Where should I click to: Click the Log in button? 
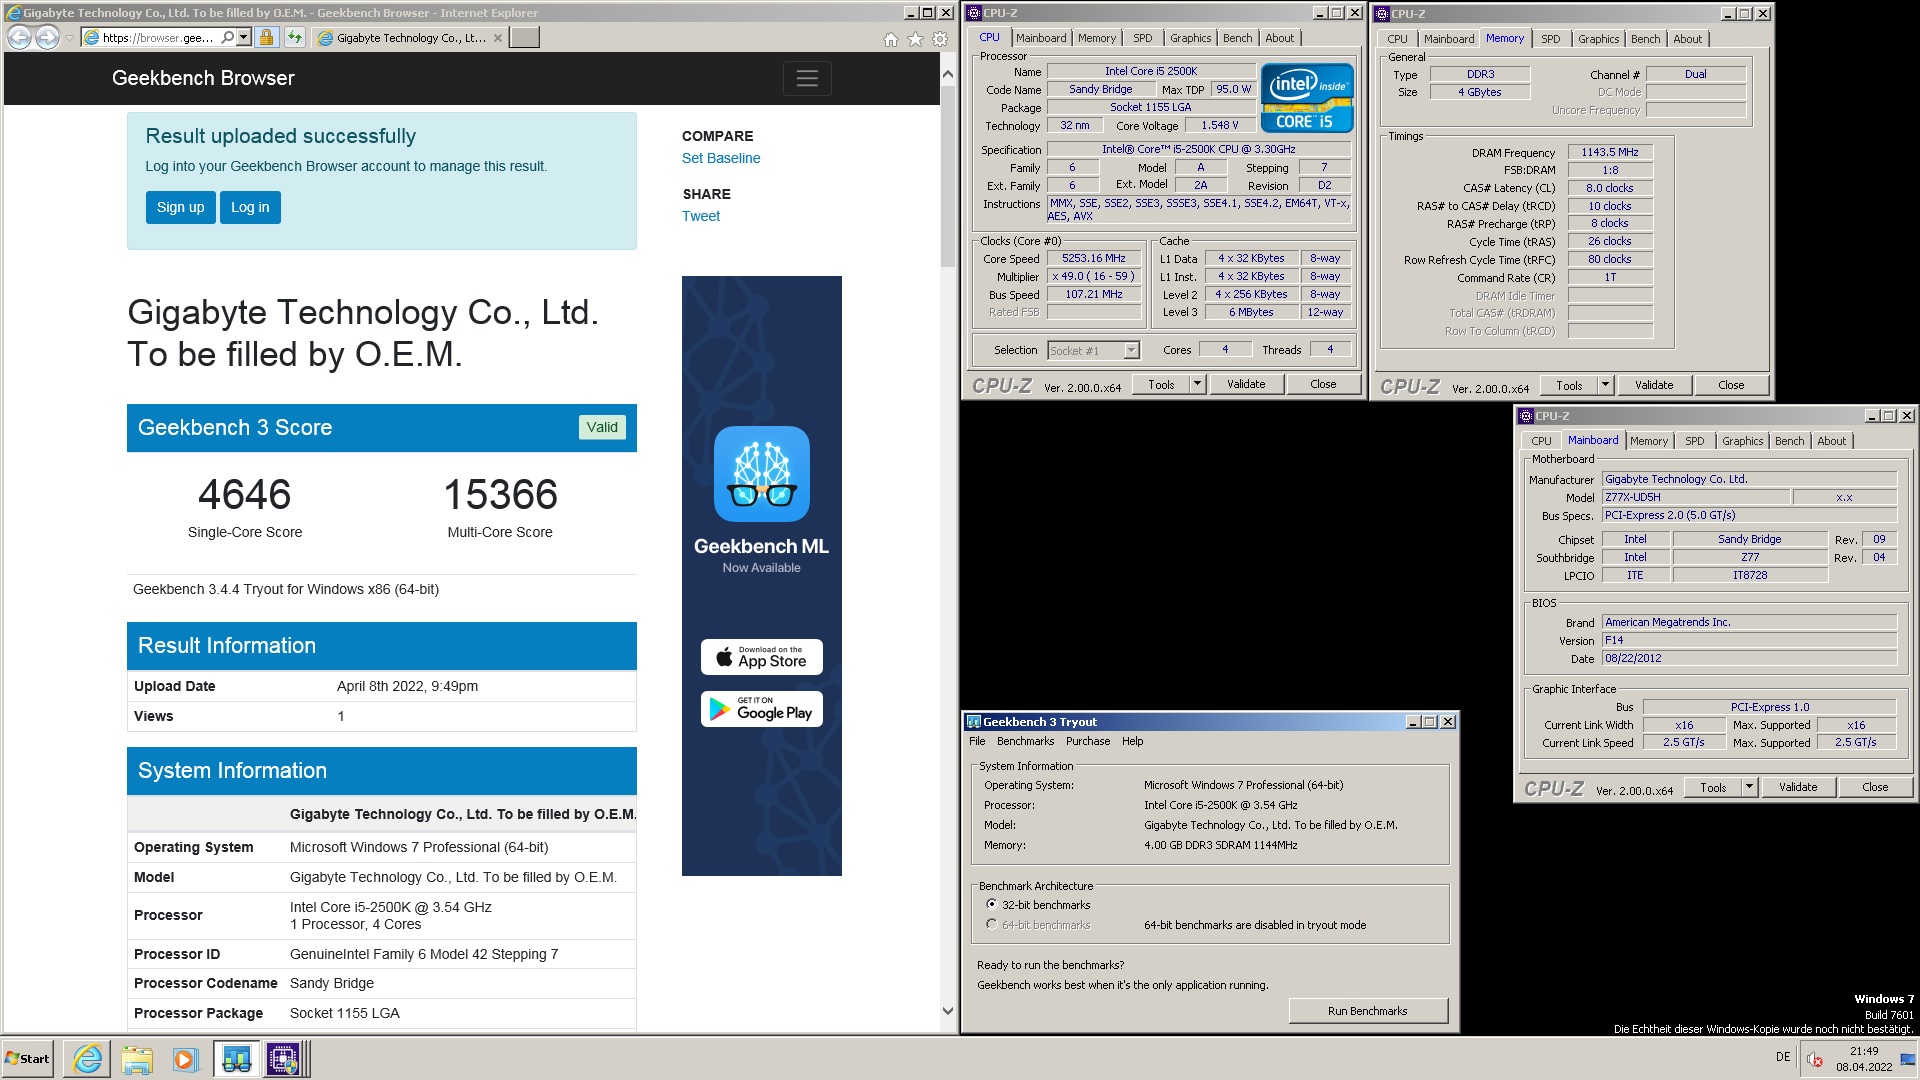pyautogui.click(x=250, y=207)
